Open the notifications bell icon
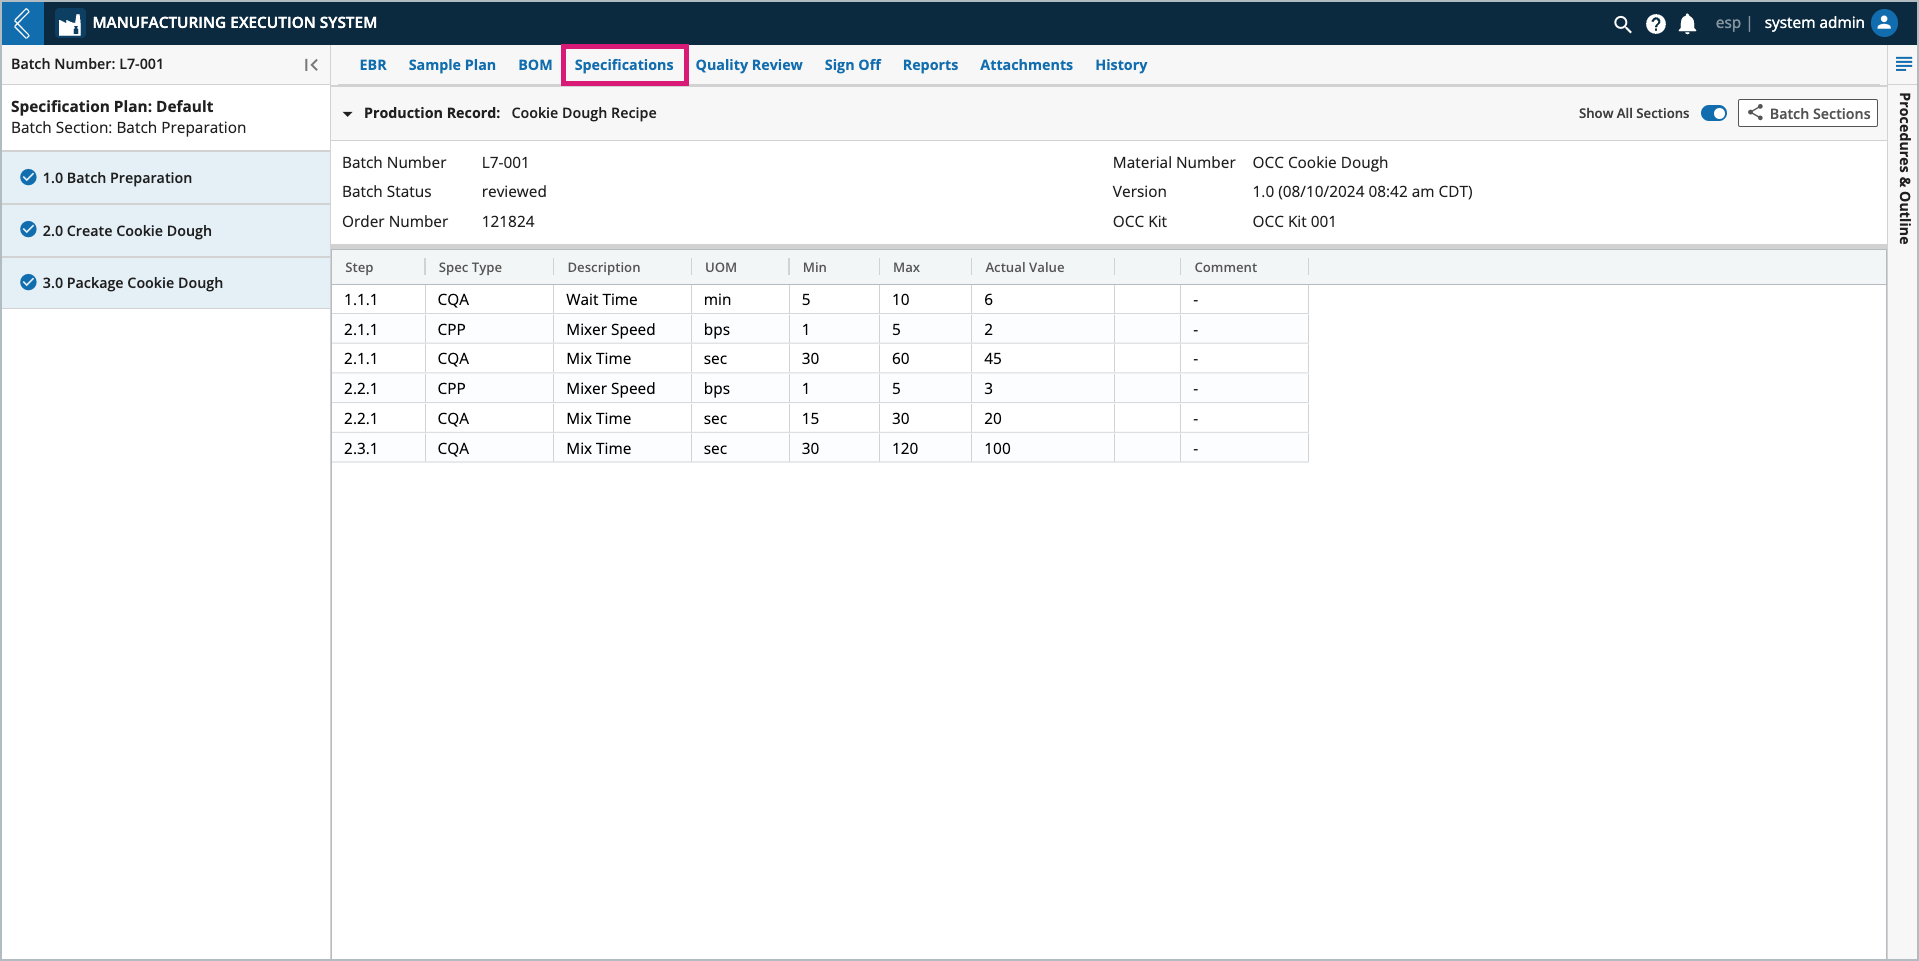This screenshot has height=961, width=1919. pyautogui.click(x=1688, y=24)
